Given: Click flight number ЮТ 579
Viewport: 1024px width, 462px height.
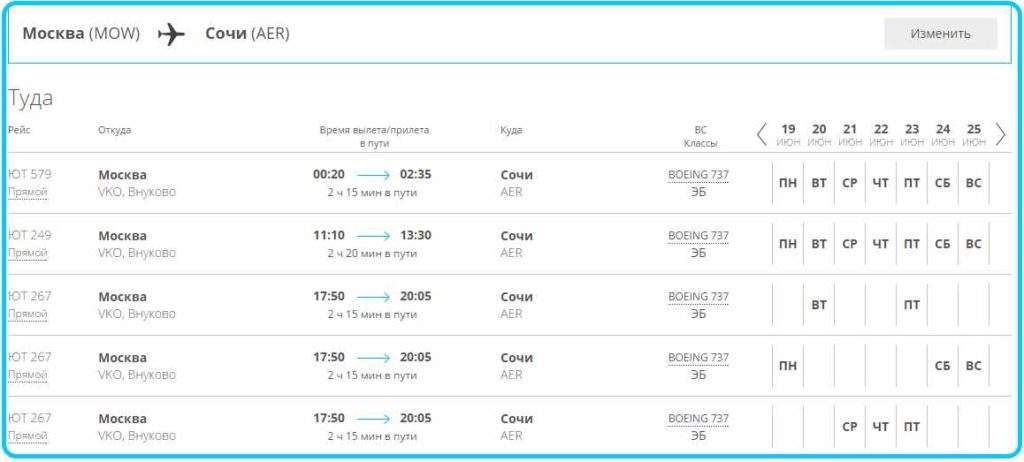Looking at the screenshot, I should [29, 174].
